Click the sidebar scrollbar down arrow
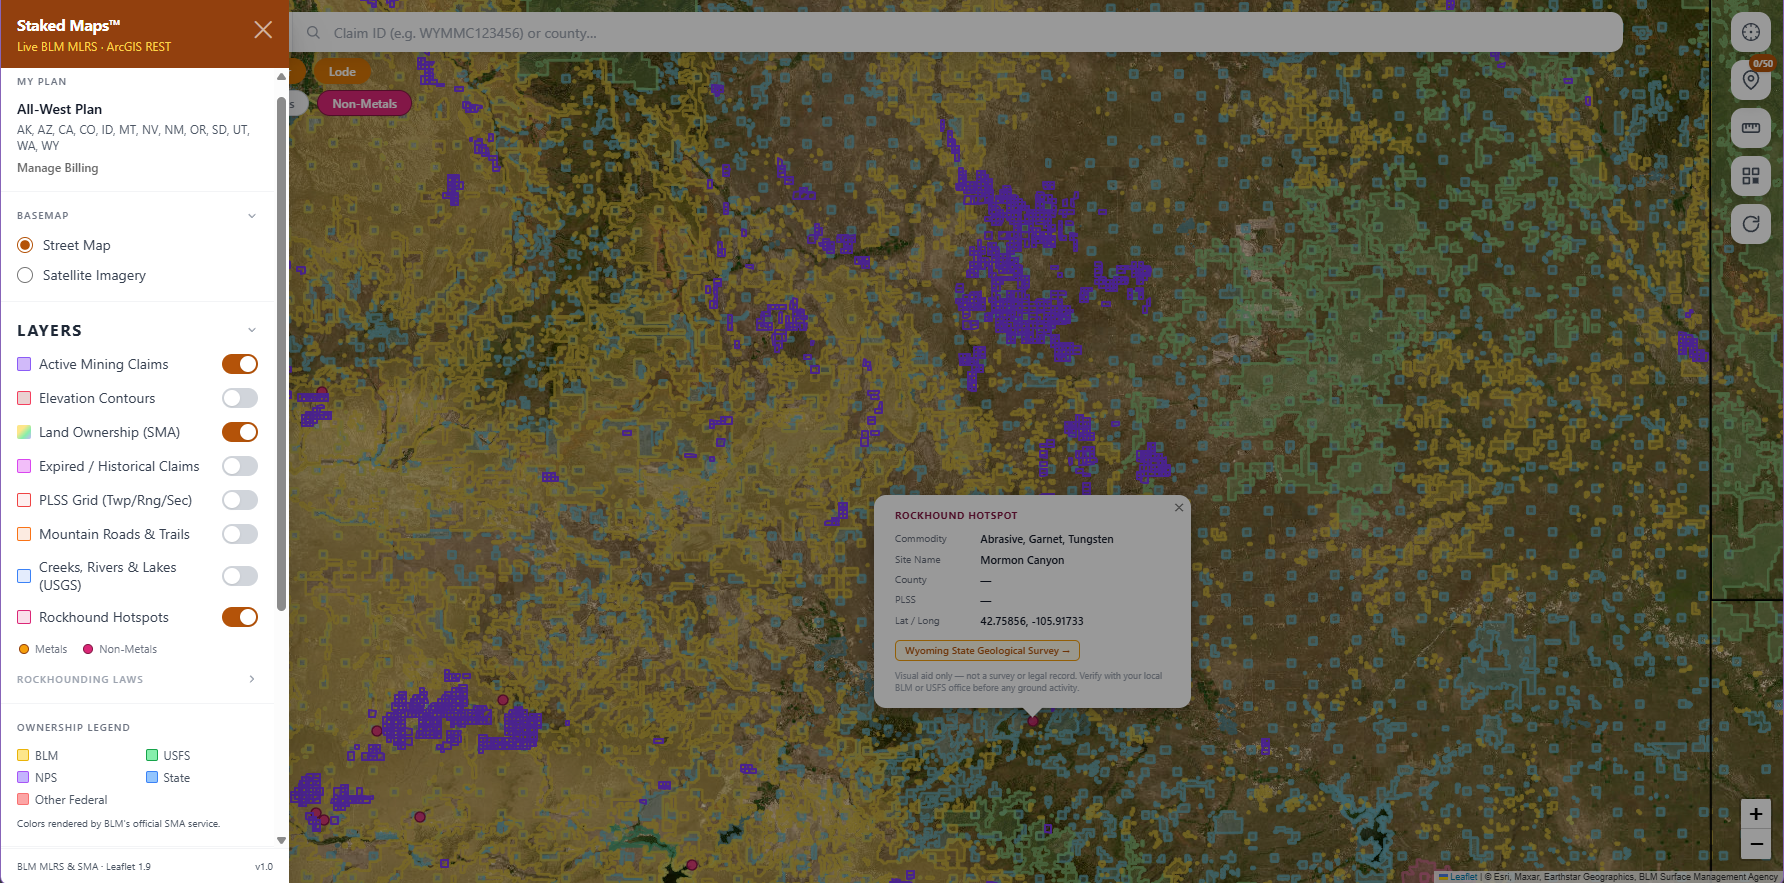 click(x=281, y=840)
